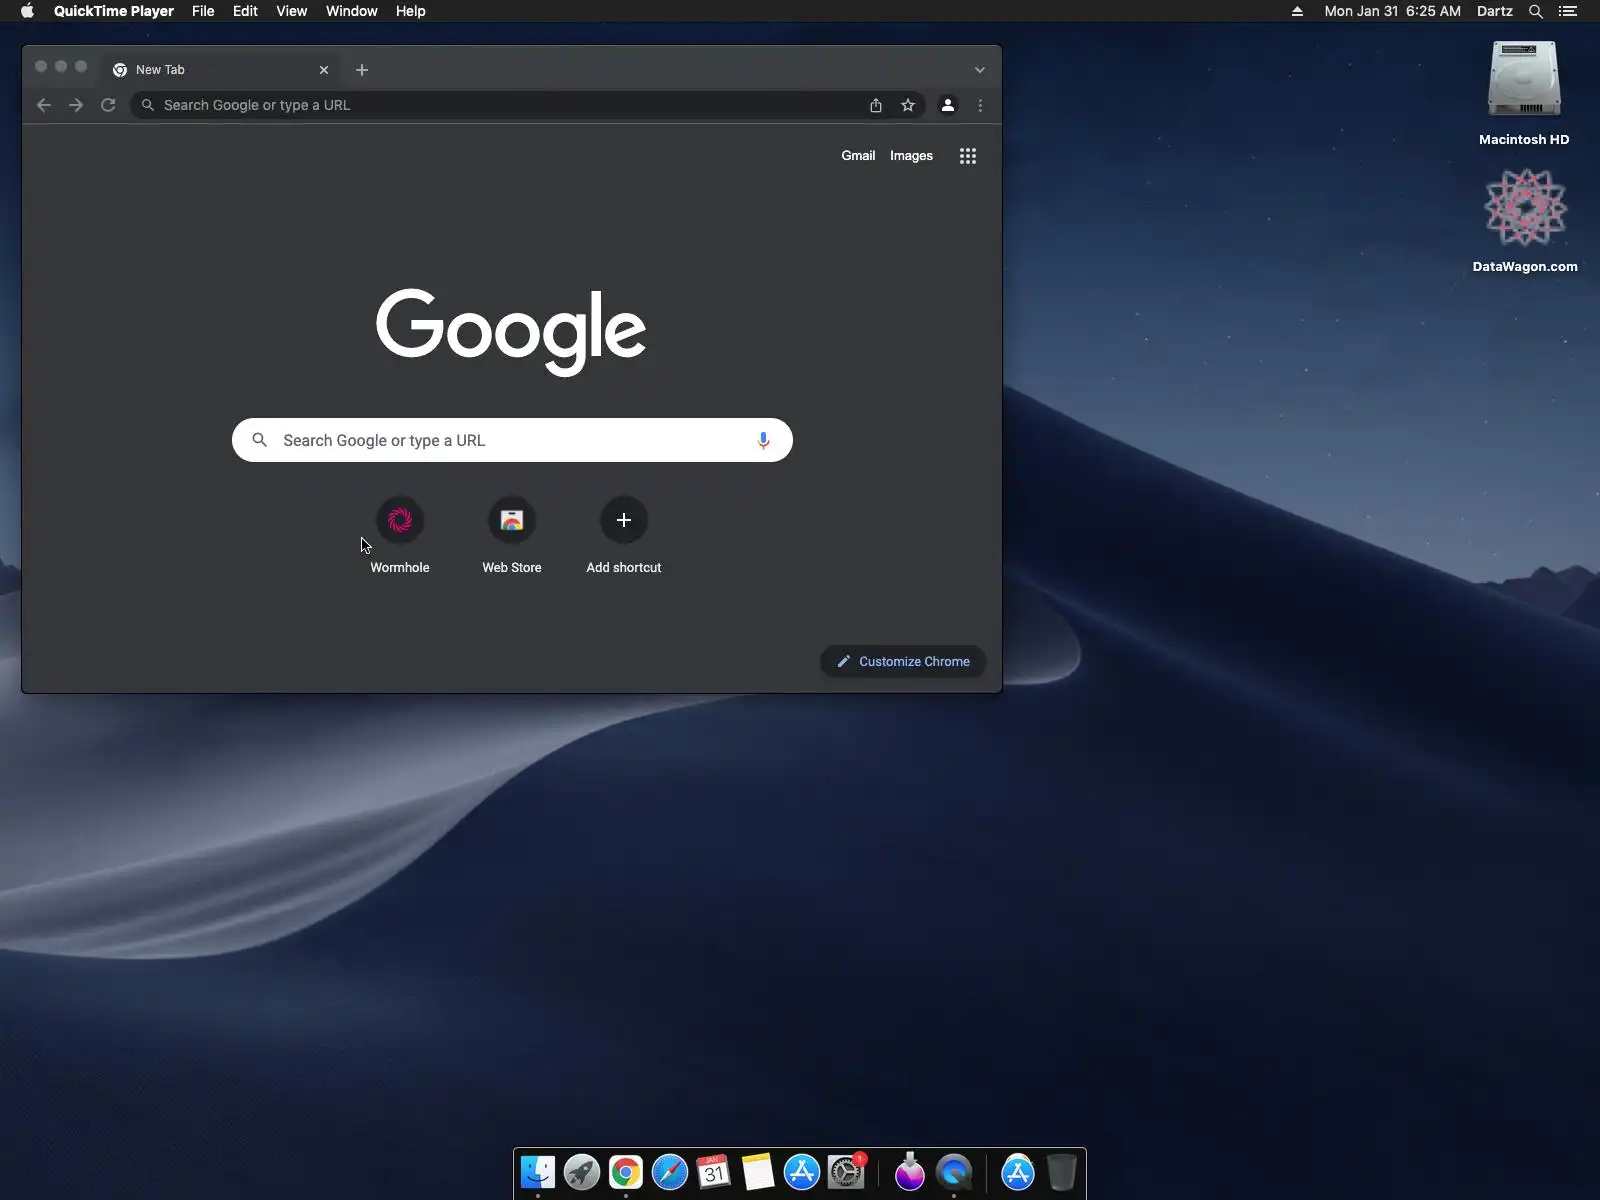Open Notes from the Dock

click(x=758, y=1172)
